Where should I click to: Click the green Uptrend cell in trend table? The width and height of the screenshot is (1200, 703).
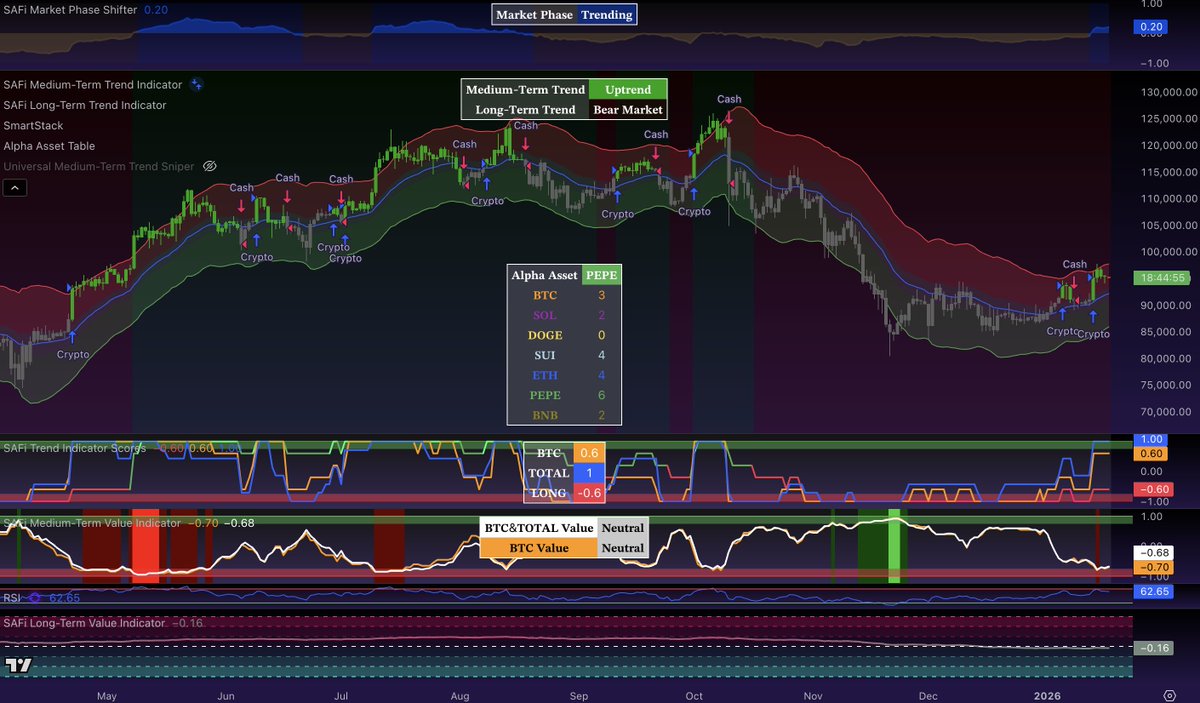pos(627,90)
